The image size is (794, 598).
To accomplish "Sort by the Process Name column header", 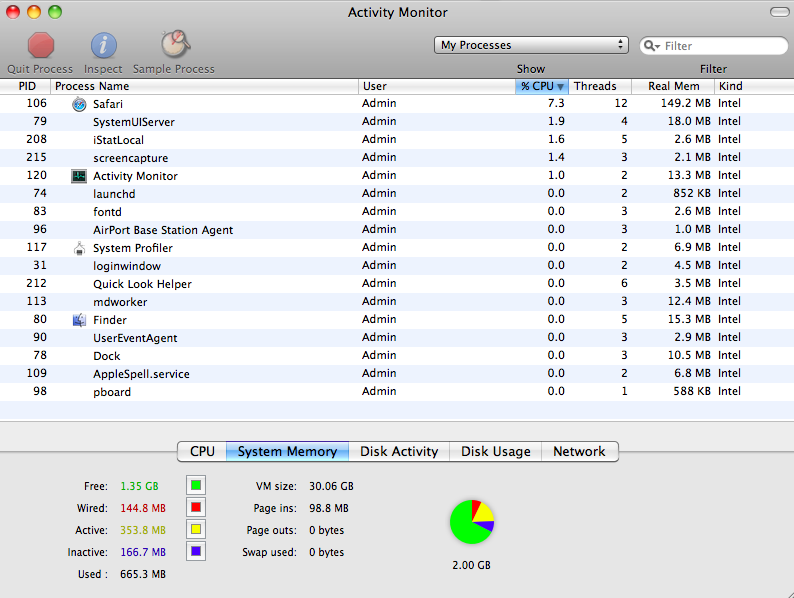I will coord(205,86).
